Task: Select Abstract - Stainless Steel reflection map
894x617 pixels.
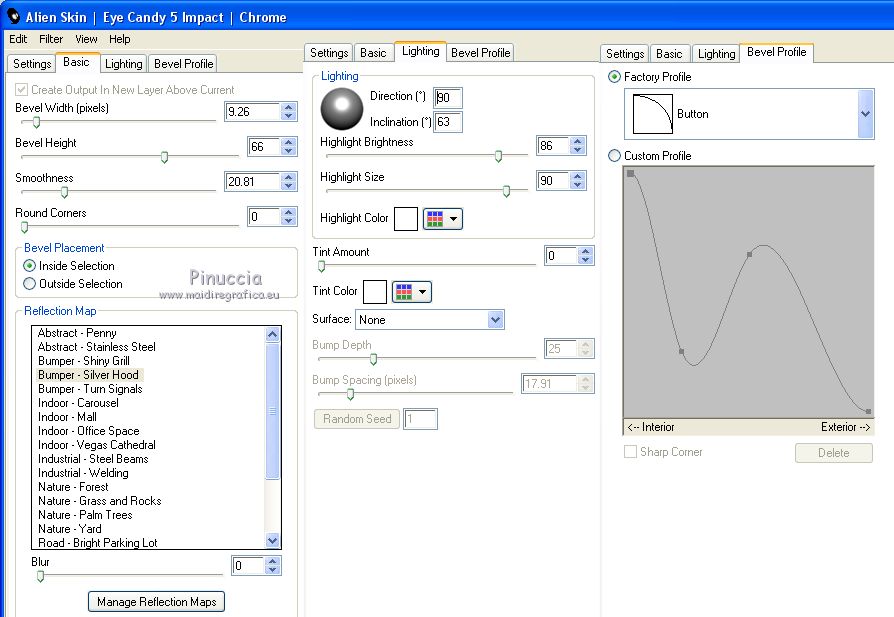Action: tap(96, 347)
